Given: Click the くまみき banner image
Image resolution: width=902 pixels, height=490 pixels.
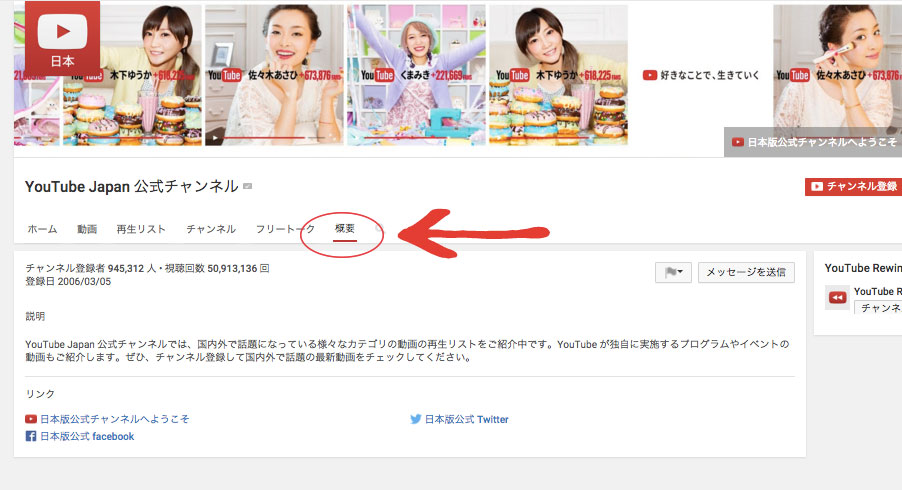Looking at the screenshot, I should 416,75.
